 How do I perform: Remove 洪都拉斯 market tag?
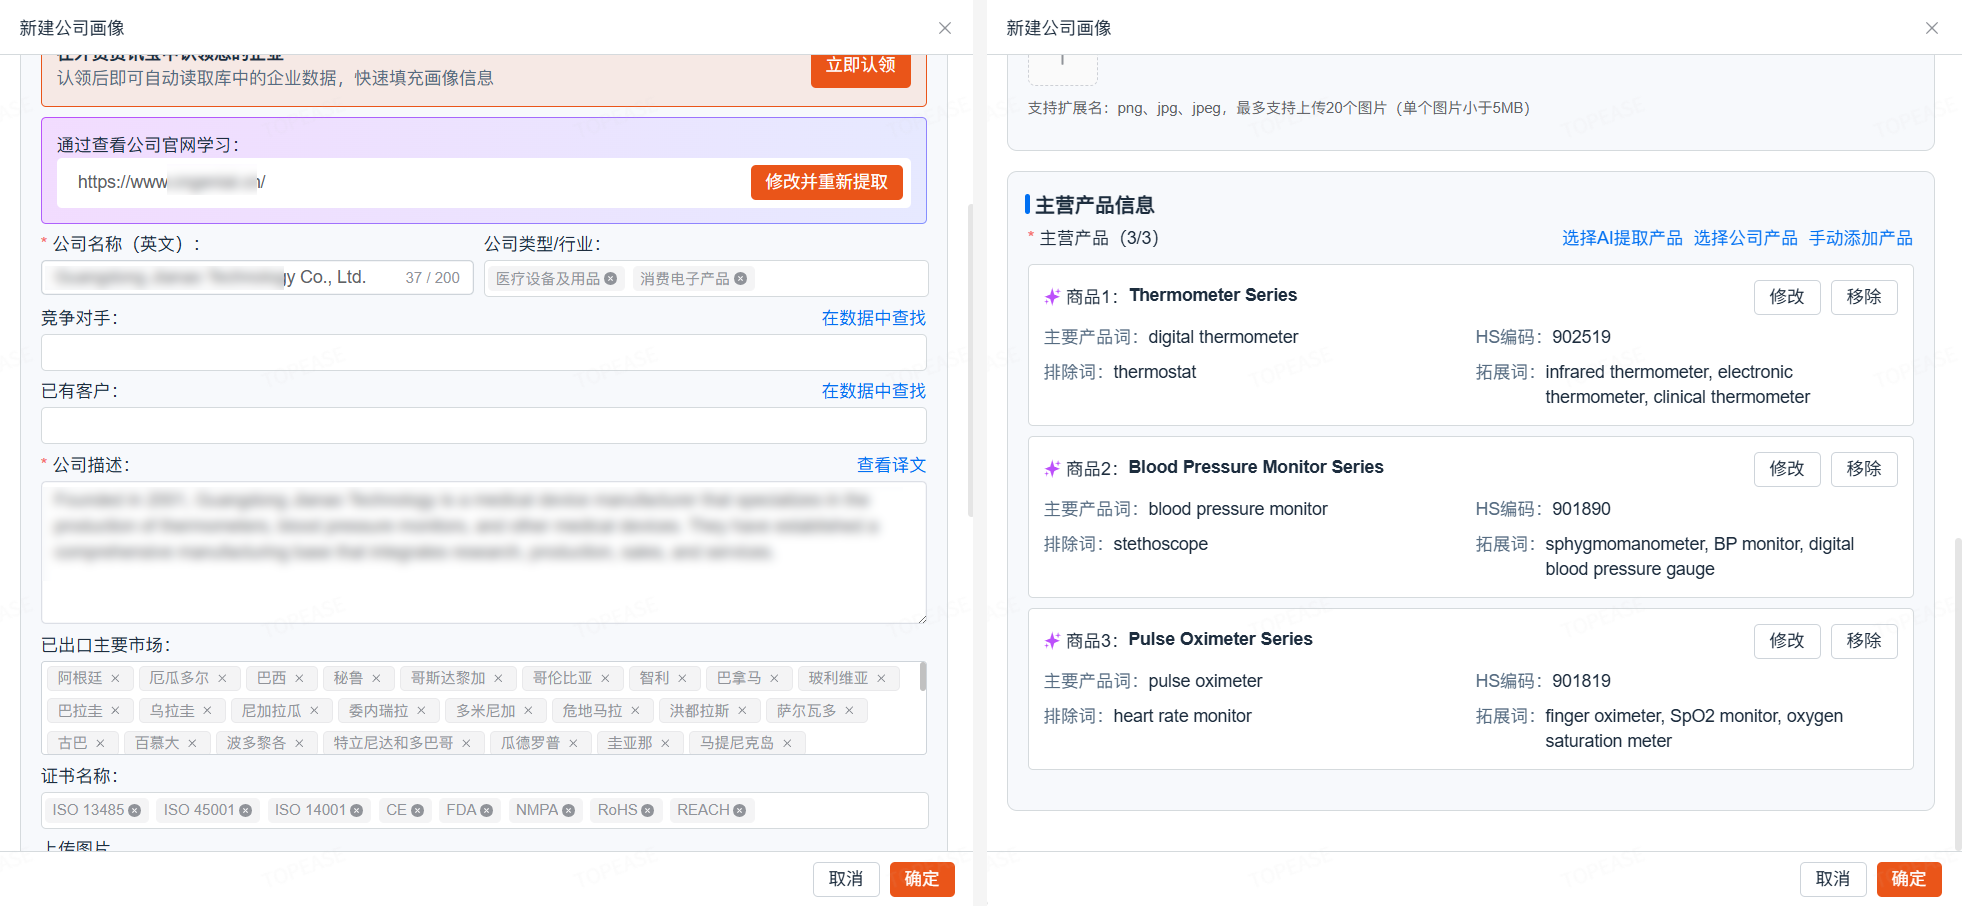742,711
